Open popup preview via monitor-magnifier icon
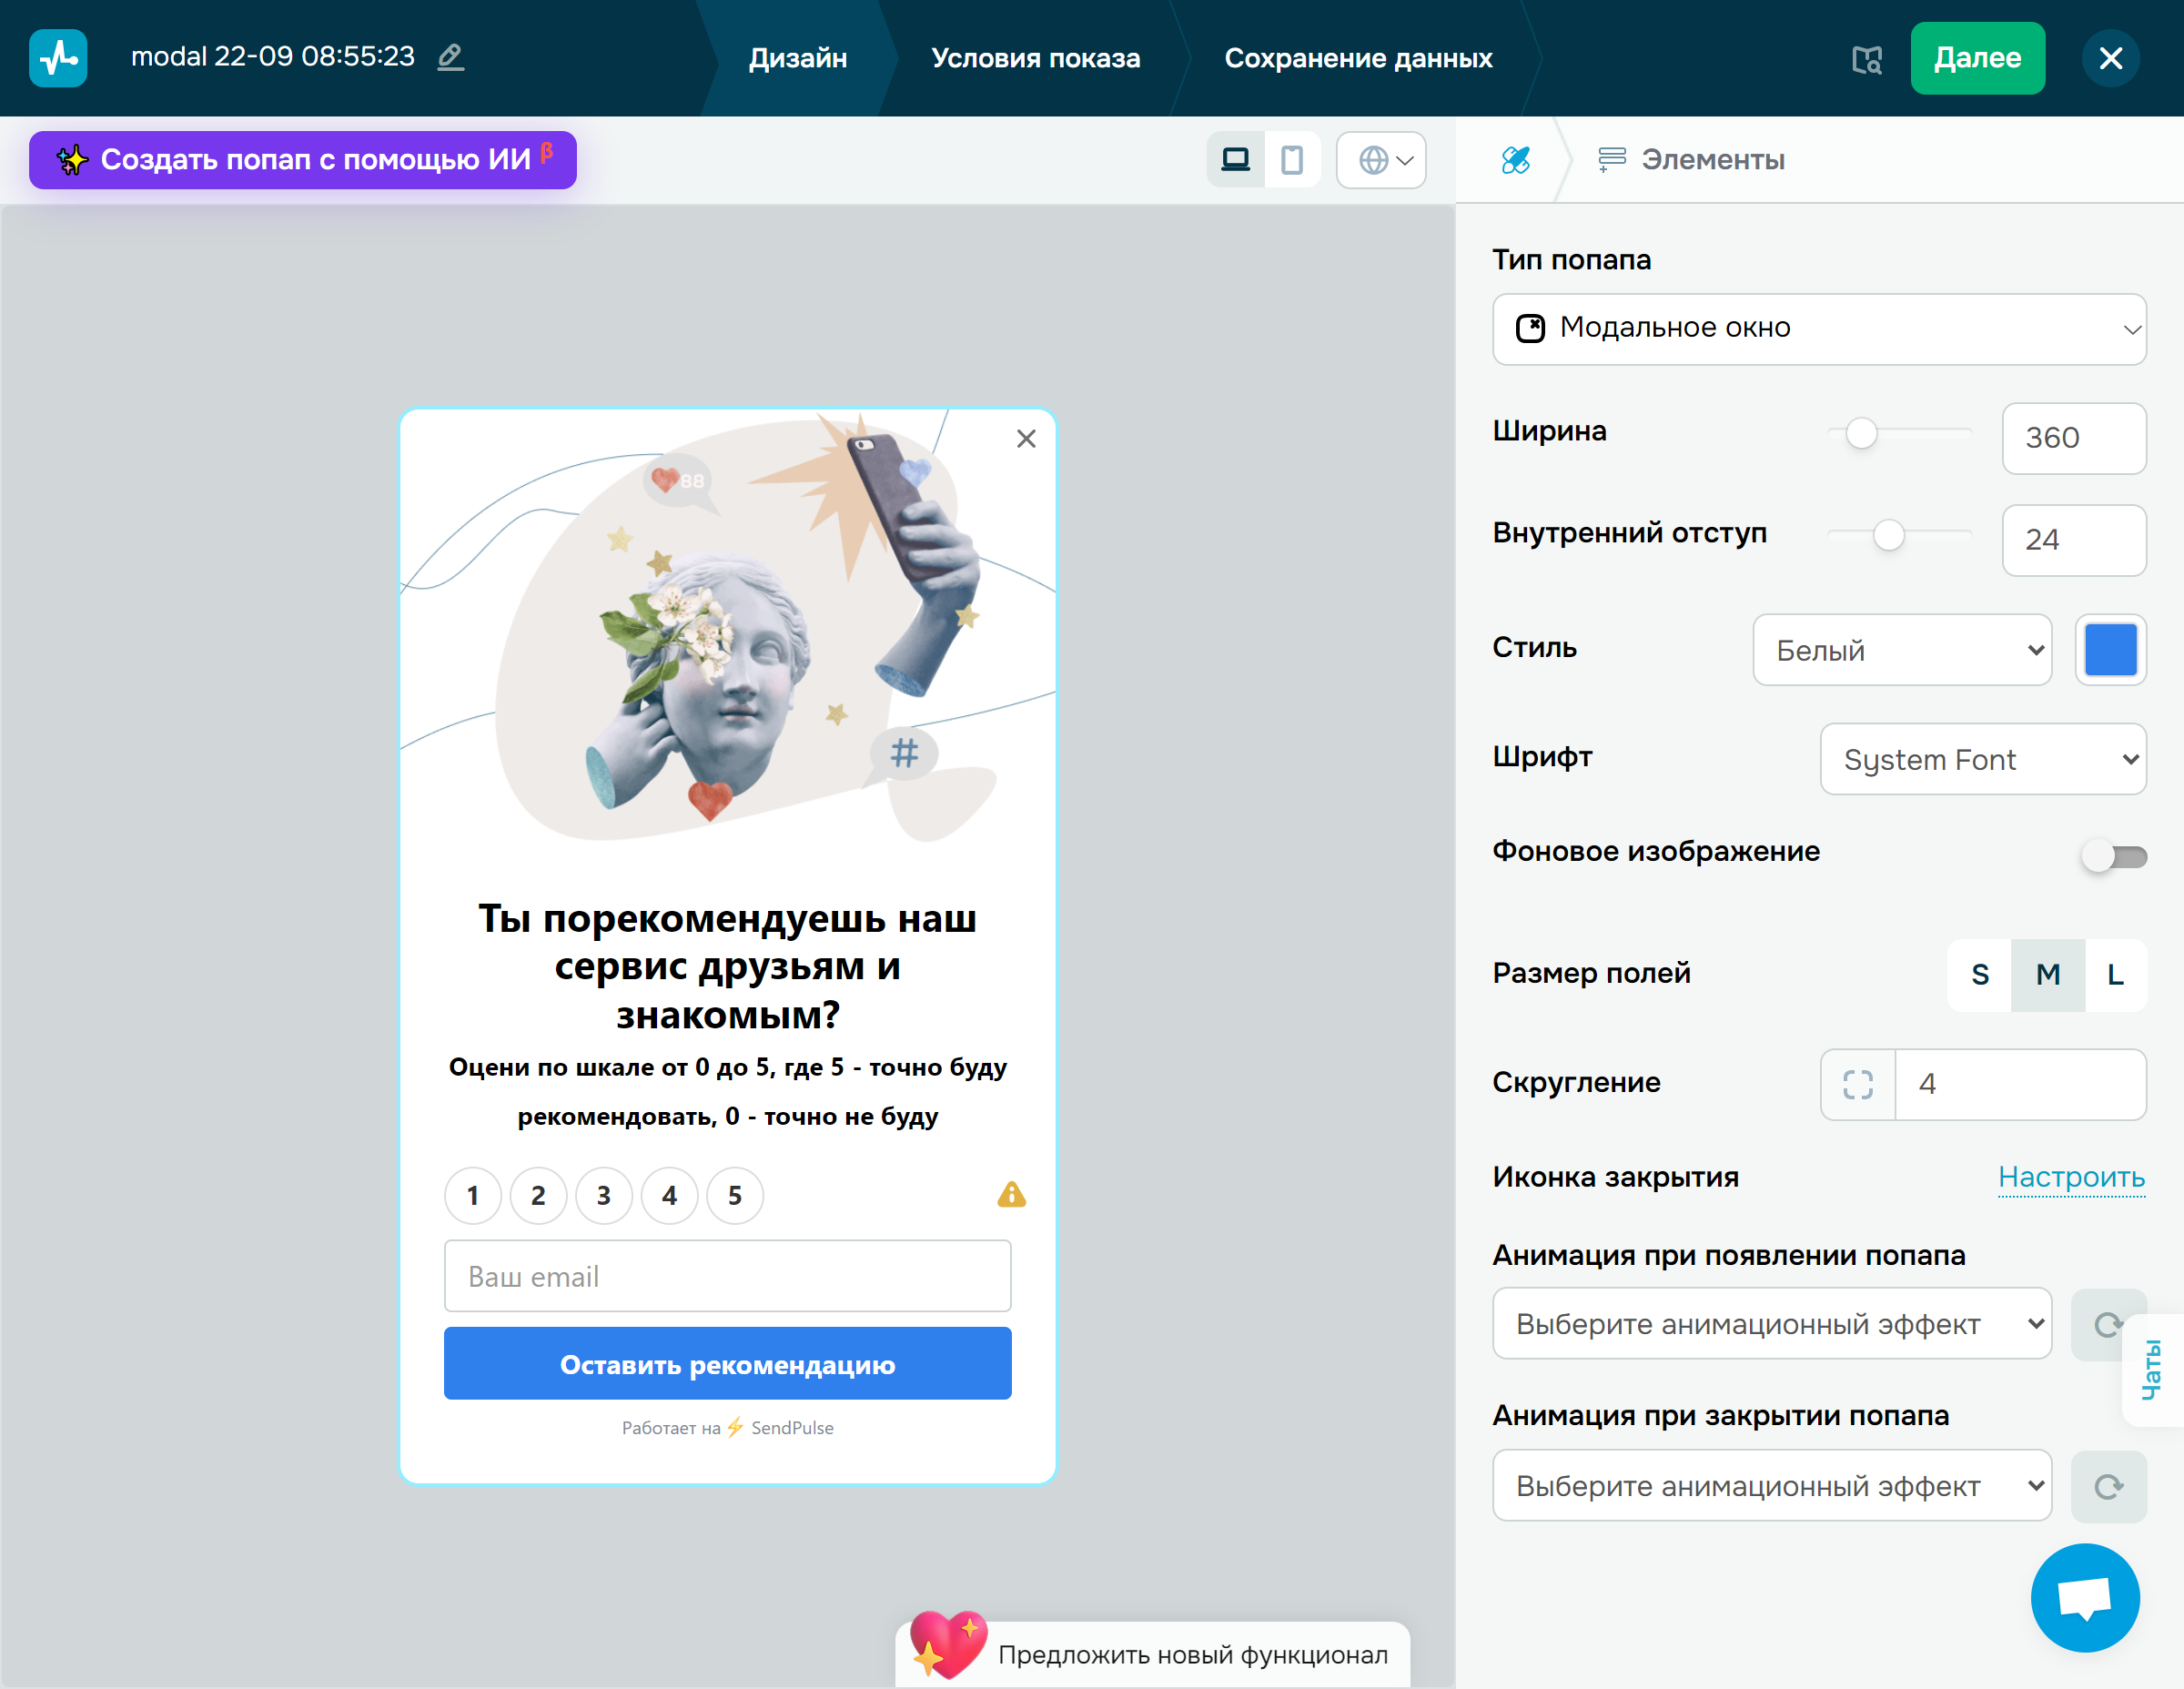This screenshot has width=2184, height=1689. pyautogui.click(x=1868, y=59)
